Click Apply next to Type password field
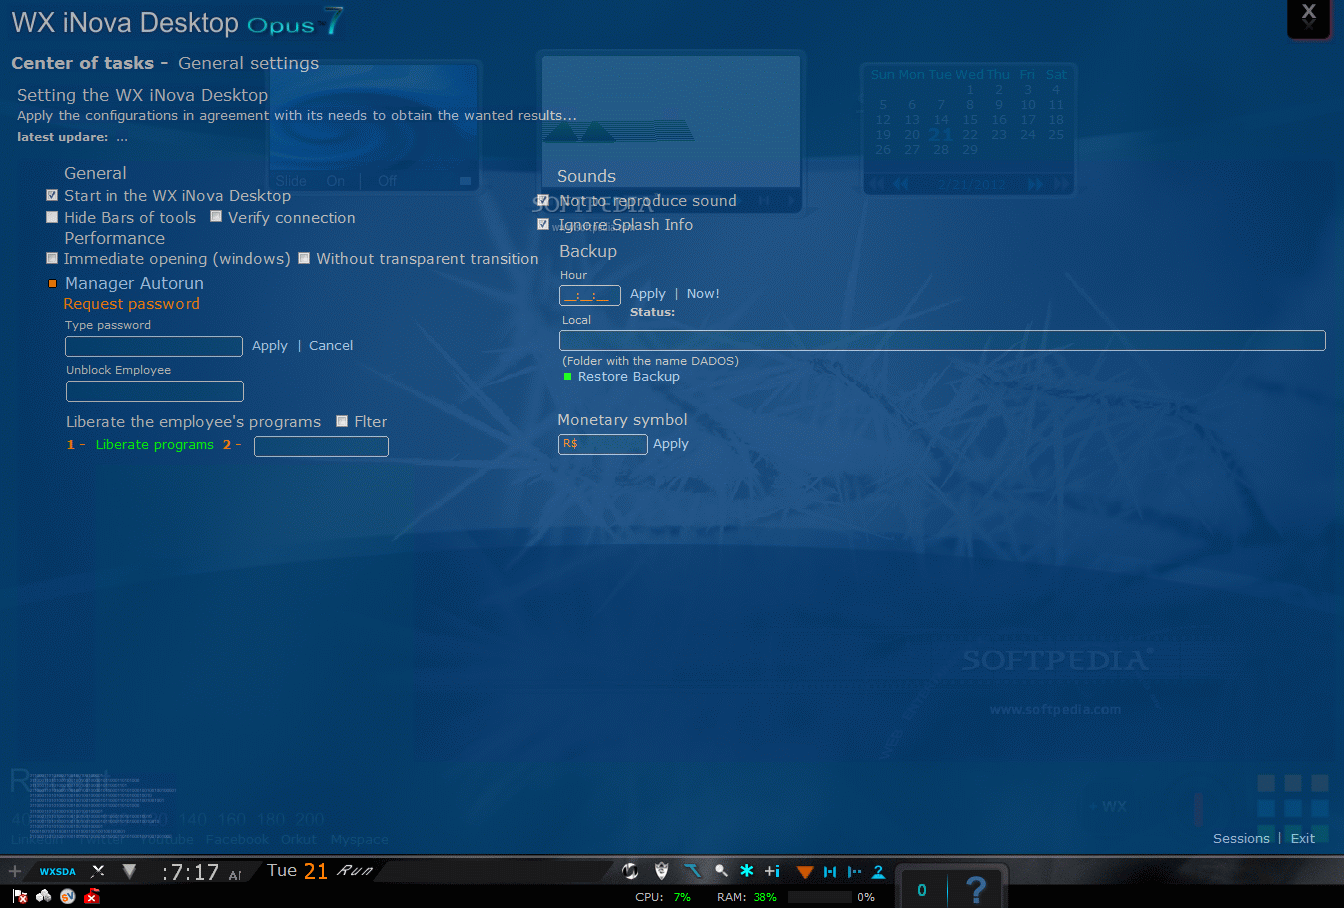The height and width of the screenshot is (908, 1344). click(x=270, y=346)
